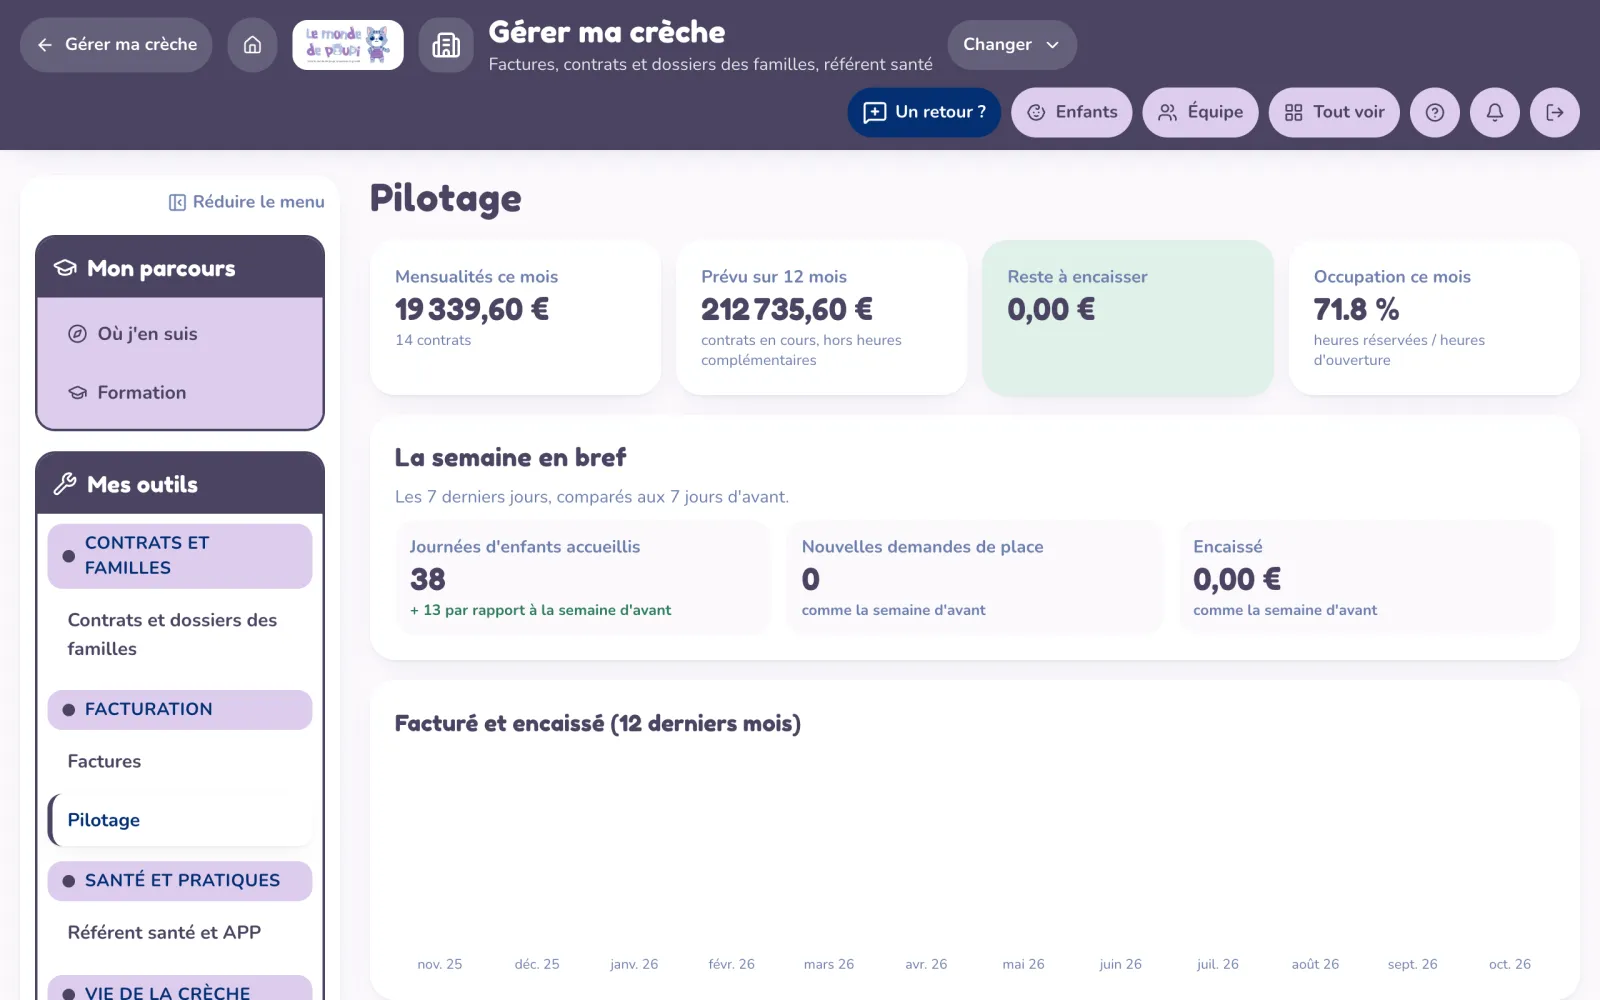Click the Prévu sur 12 mois card
The image size is (1600, 1000).
pyautogui.click(x=822, y=318)
